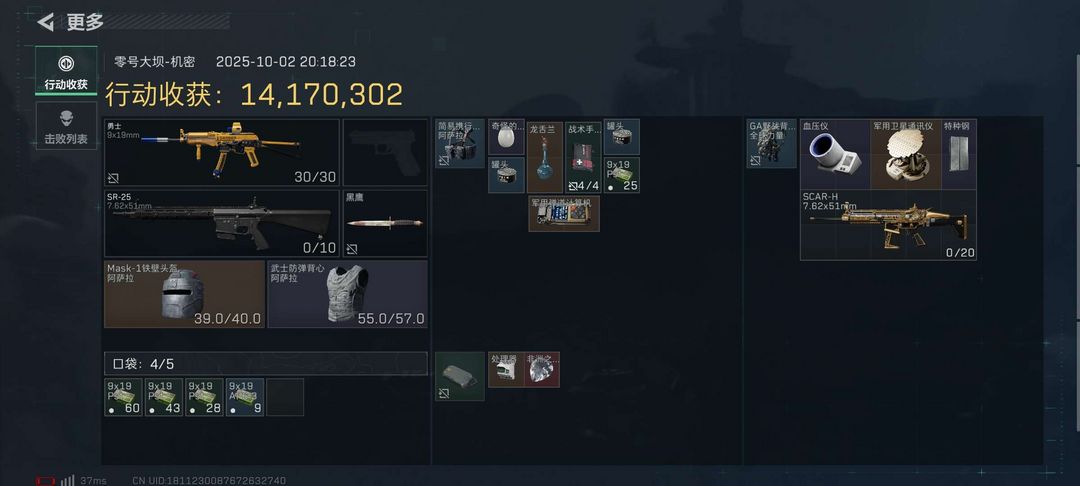This screenshot has height=486, width=1080.
Task: Click the 军用弹道计算机 item
Action: (x=564, y=213)
